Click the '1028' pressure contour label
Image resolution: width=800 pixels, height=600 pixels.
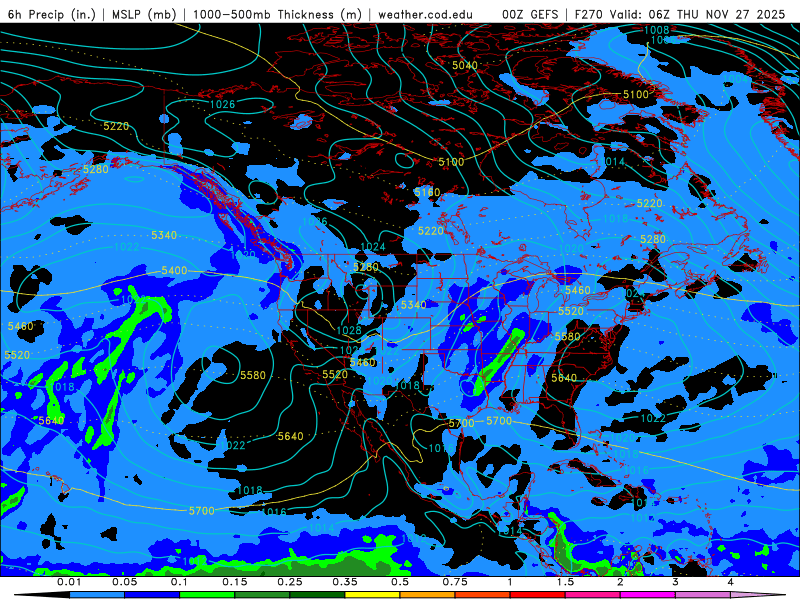pyautogui.click(x=349, y=330)
